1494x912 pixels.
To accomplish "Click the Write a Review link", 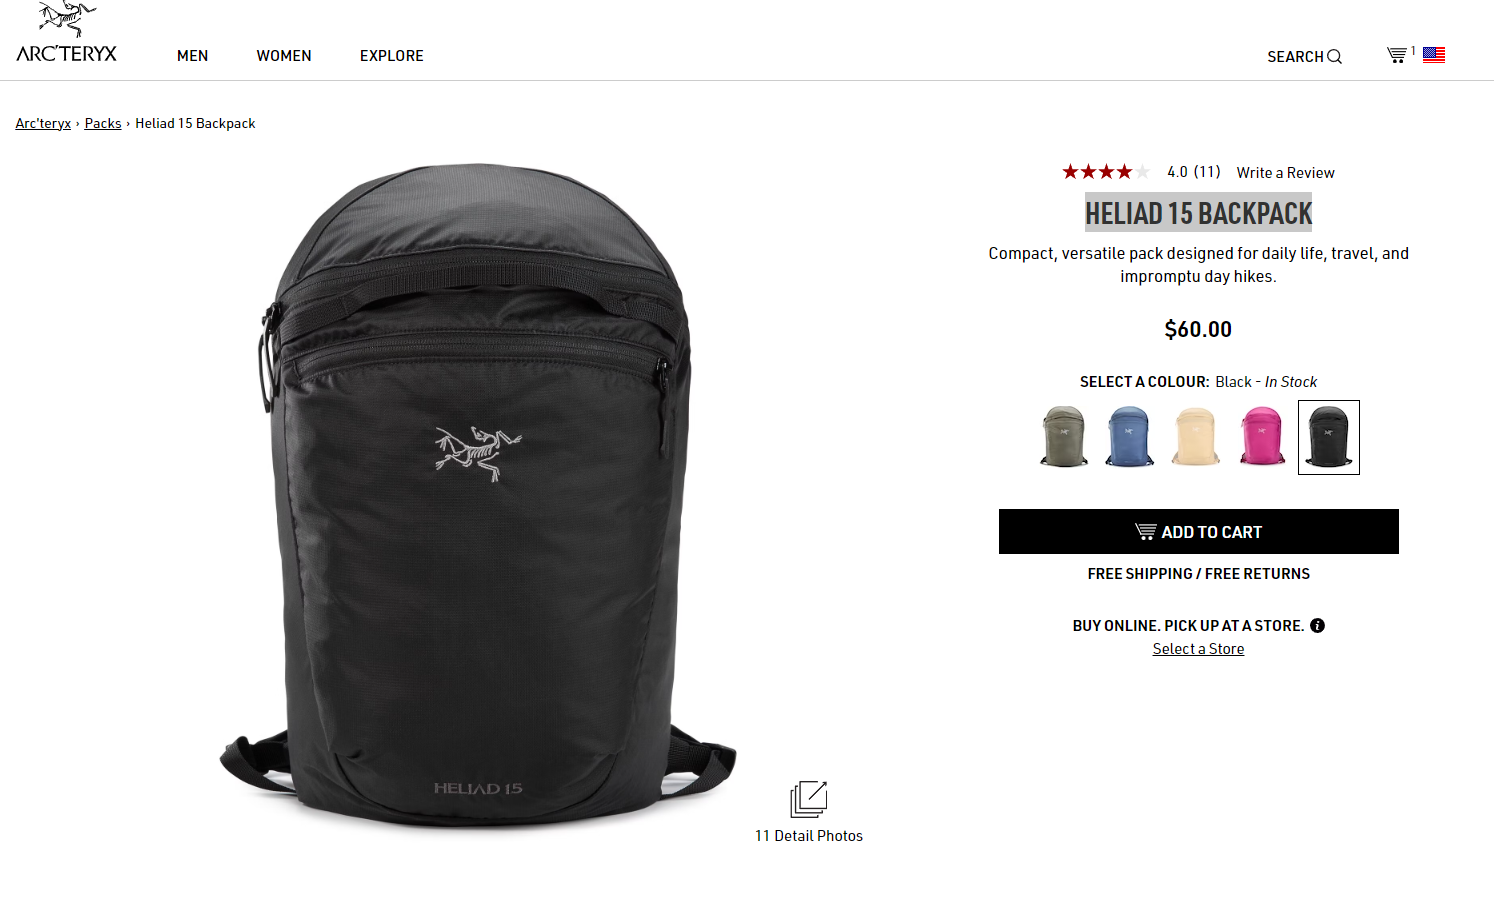I will click(x=1286, y=173).
